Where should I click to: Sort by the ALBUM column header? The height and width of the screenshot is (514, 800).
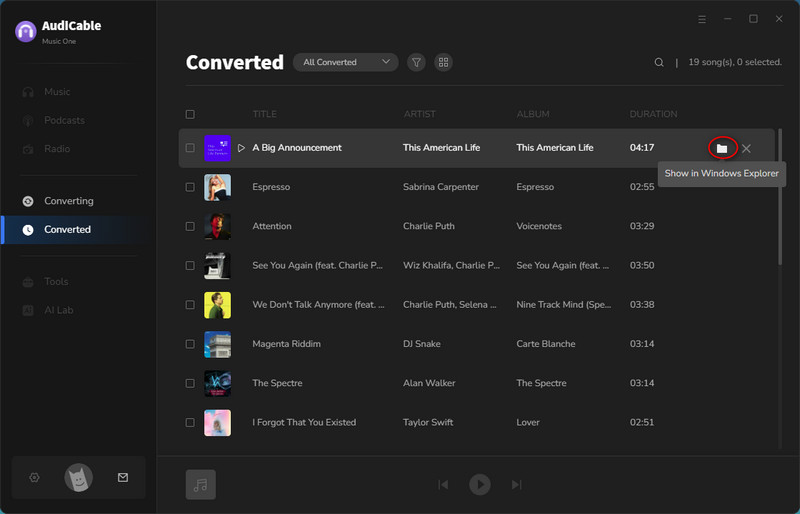pyautogui.click(x=533, y=114)
